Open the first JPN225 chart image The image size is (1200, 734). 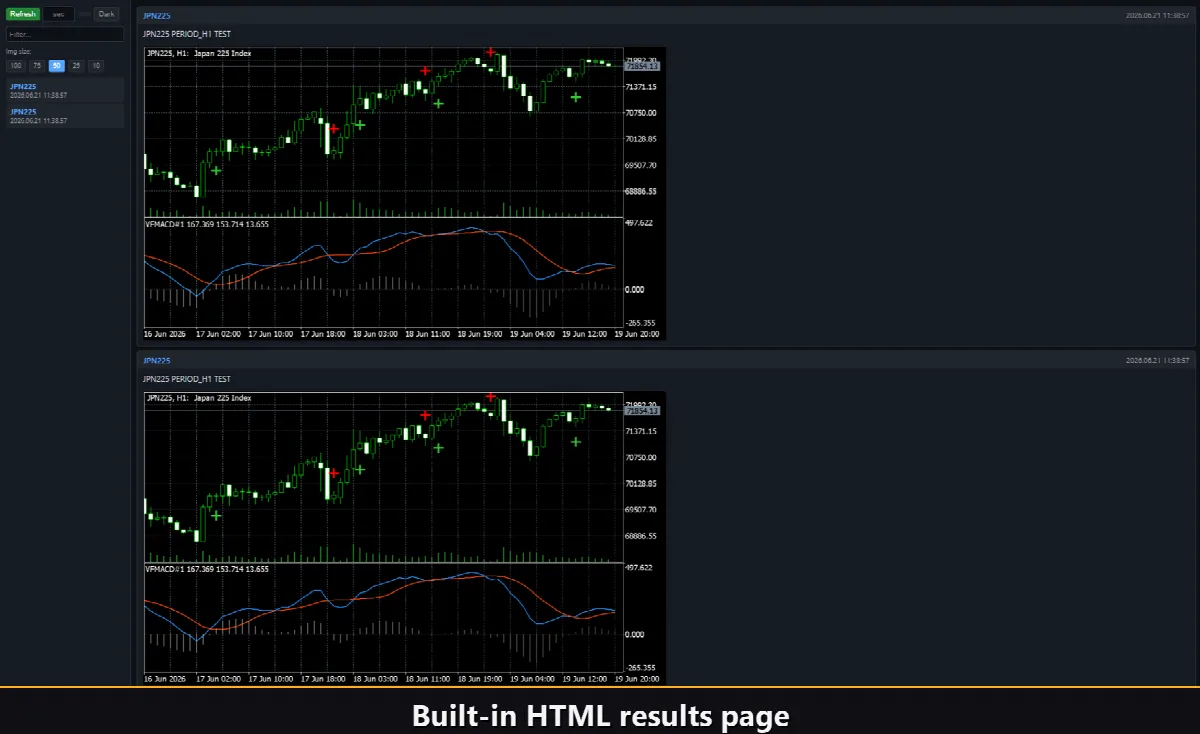[404, 193]
